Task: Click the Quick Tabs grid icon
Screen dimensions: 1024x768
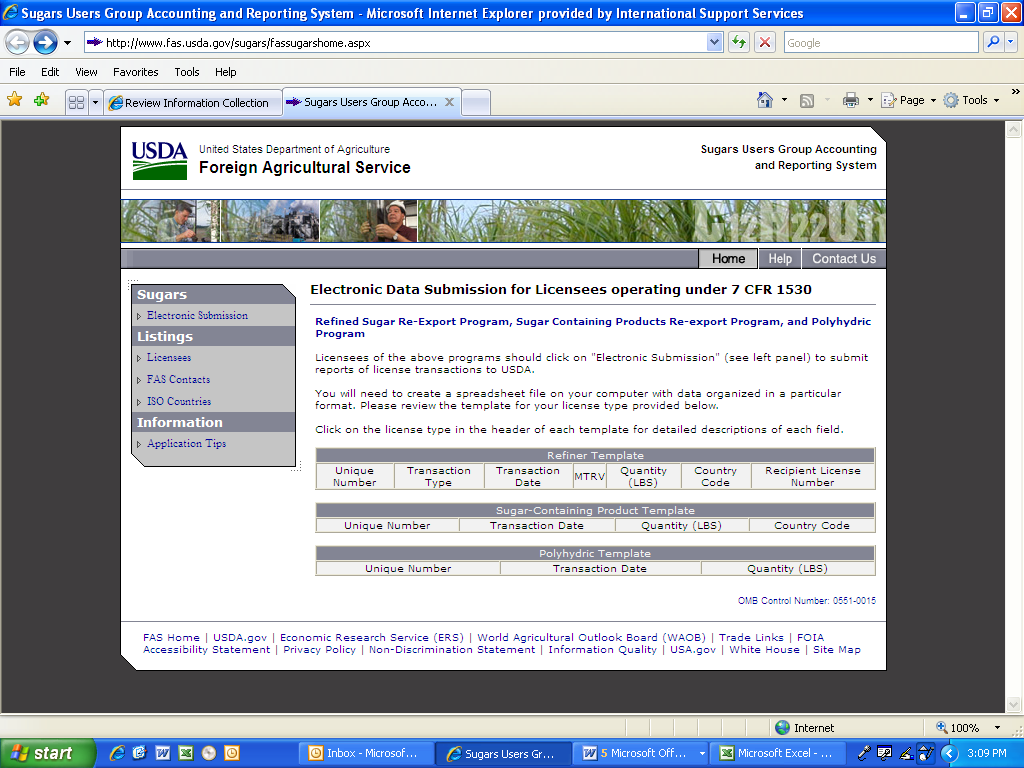Action: (76, 103)
